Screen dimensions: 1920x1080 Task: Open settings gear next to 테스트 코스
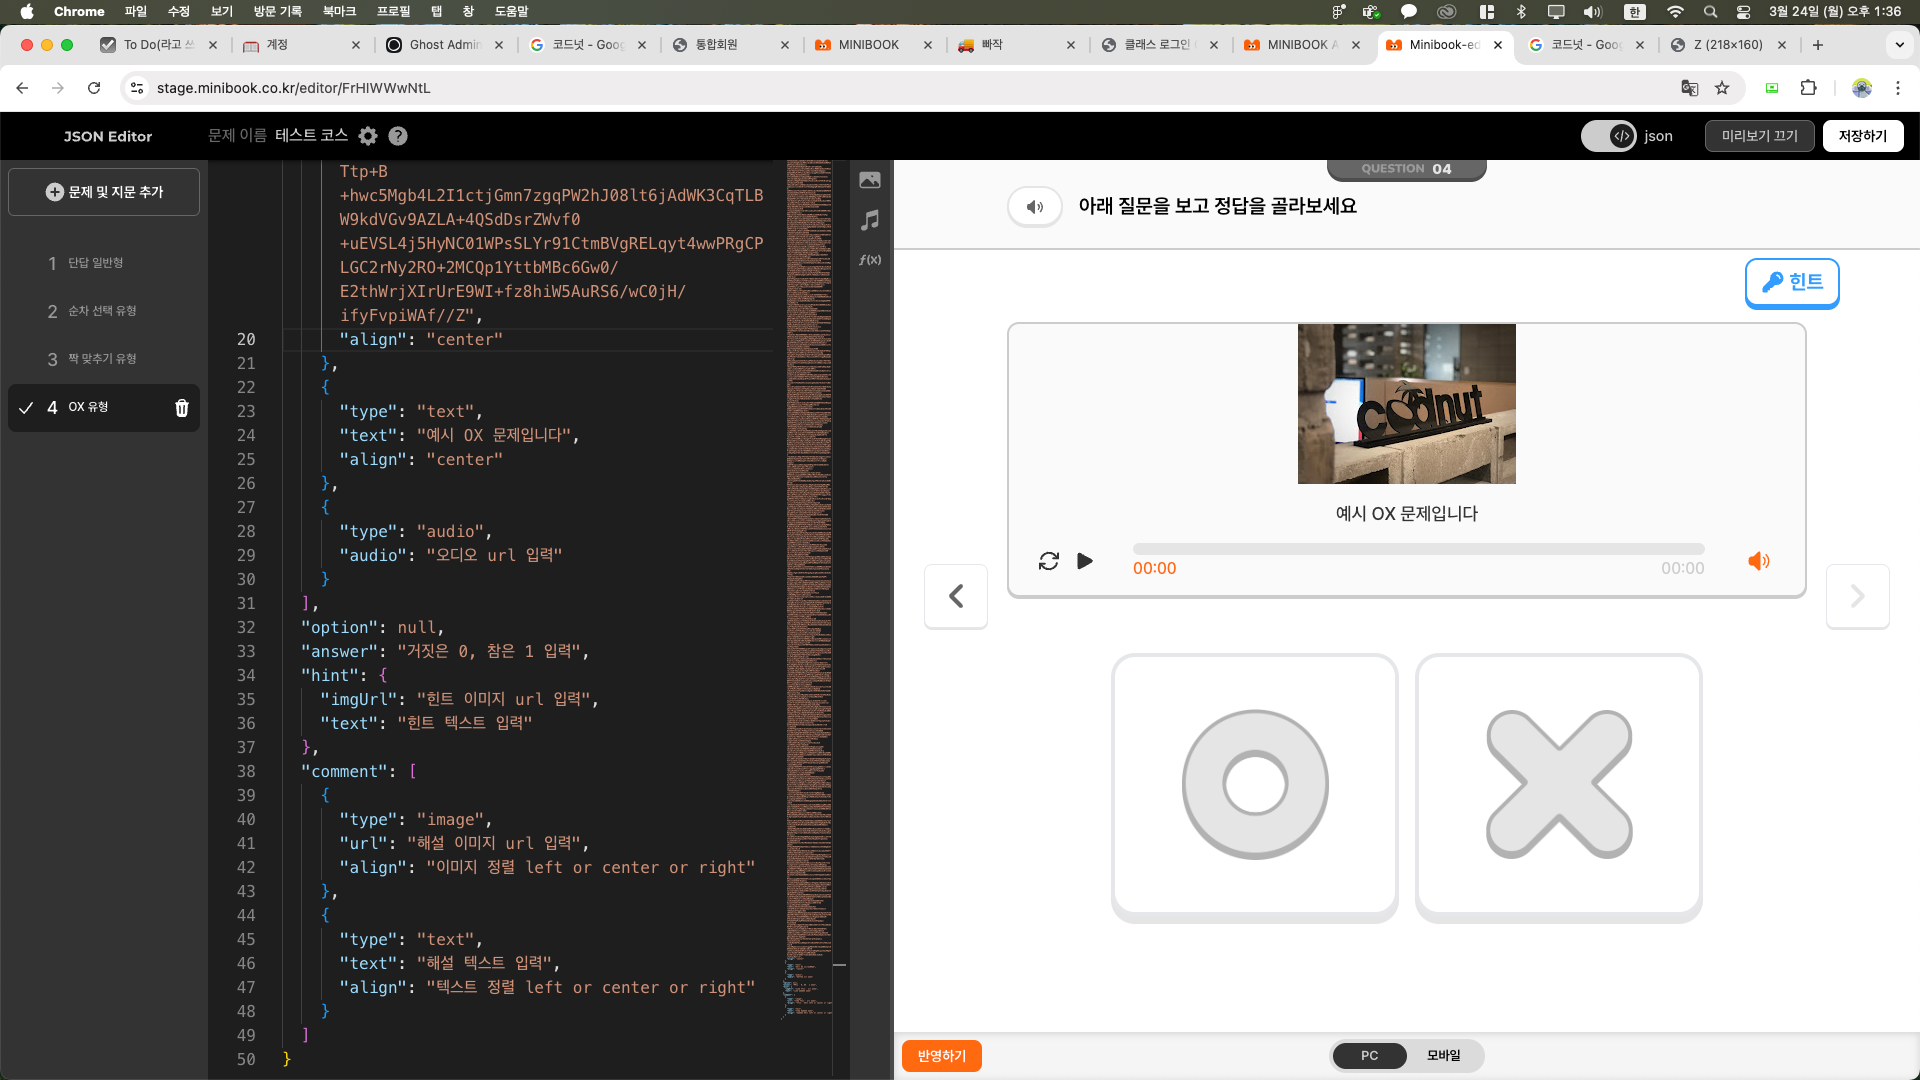pyautogui.click(x=368, y=136)
